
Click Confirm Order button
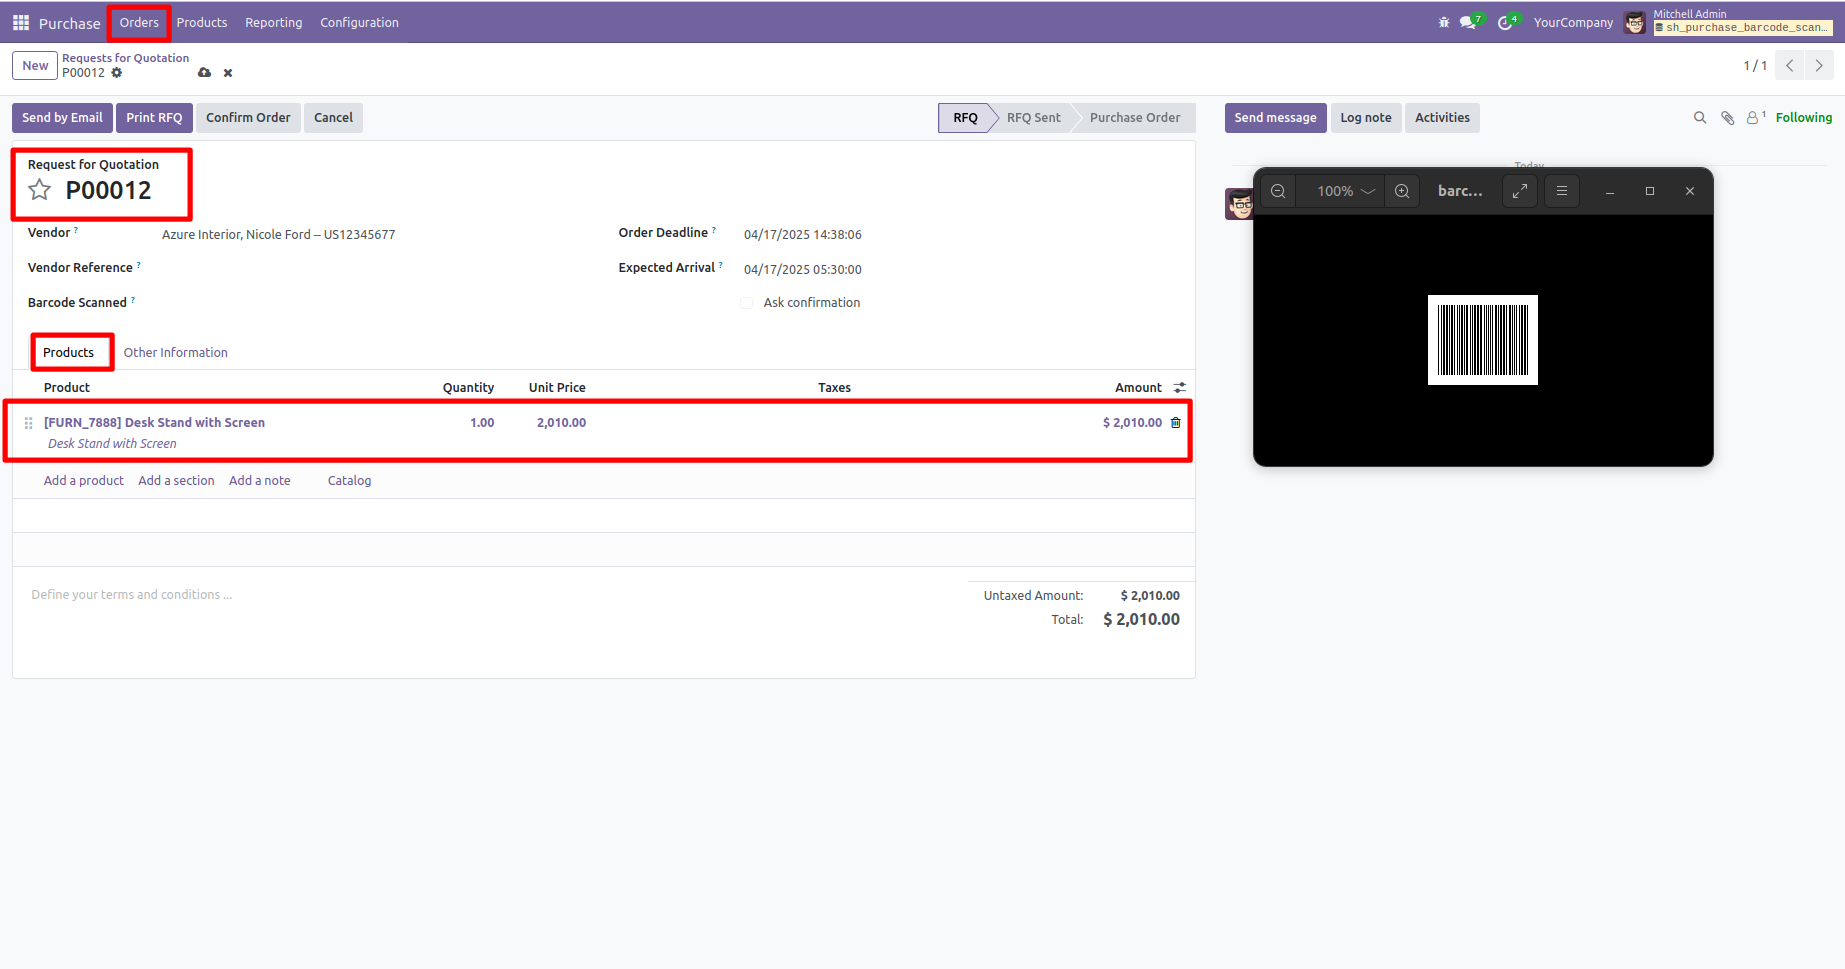(x=248, y=118)
